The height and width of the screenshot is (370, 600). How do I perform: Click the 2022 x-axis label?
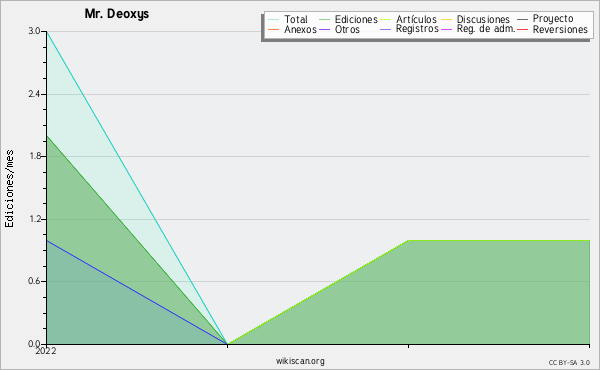[46, 351]
